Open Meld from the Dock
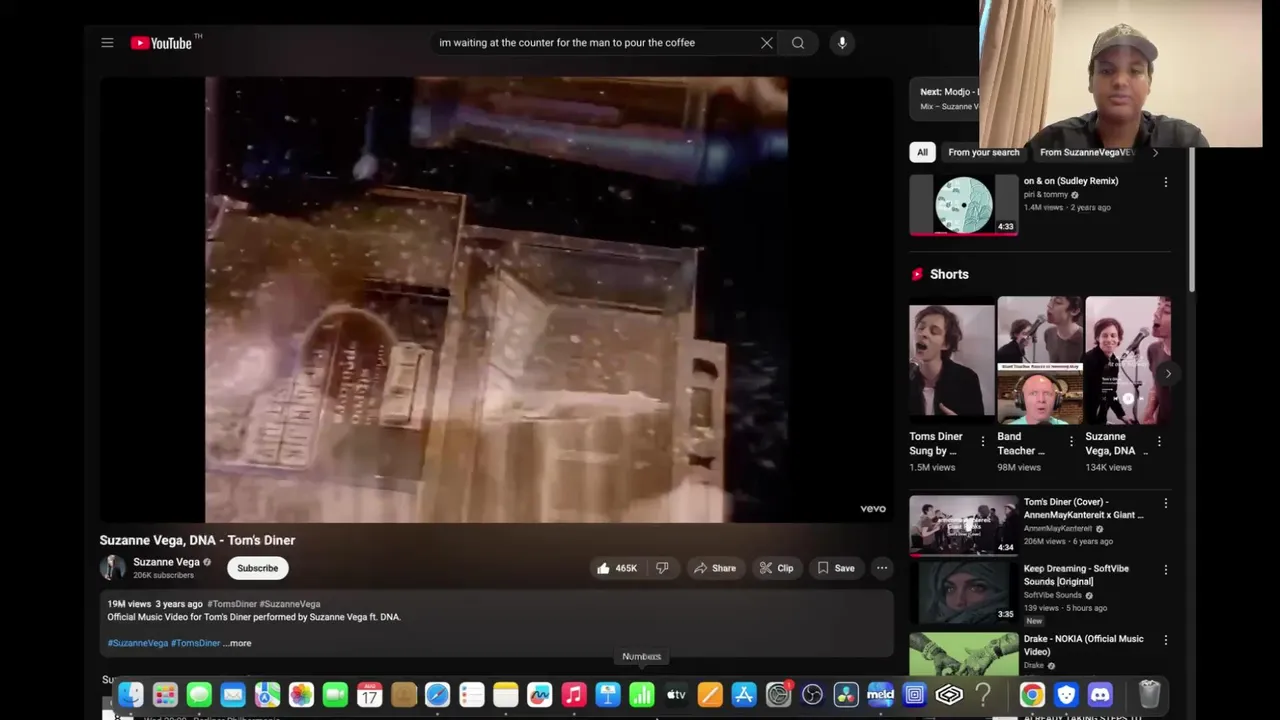This screenshot has width=1280, height=720. tap(880, 694)
